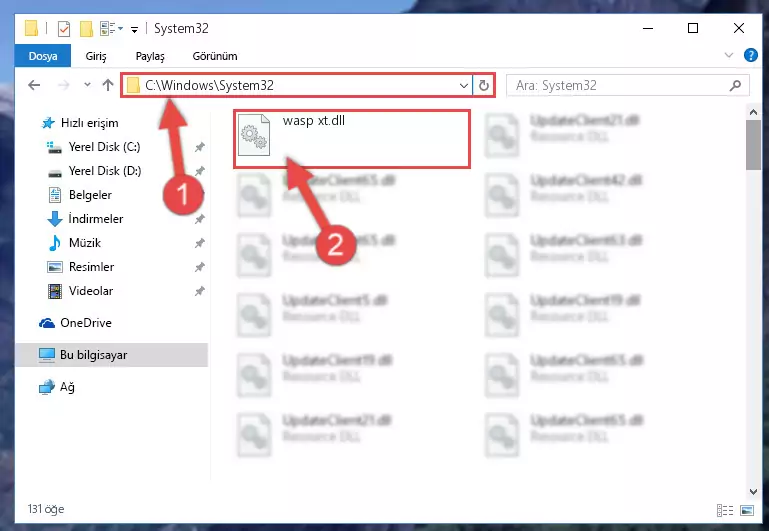Click the Müzik note icon
Screen dimensions: 769x531
[54, 243]
